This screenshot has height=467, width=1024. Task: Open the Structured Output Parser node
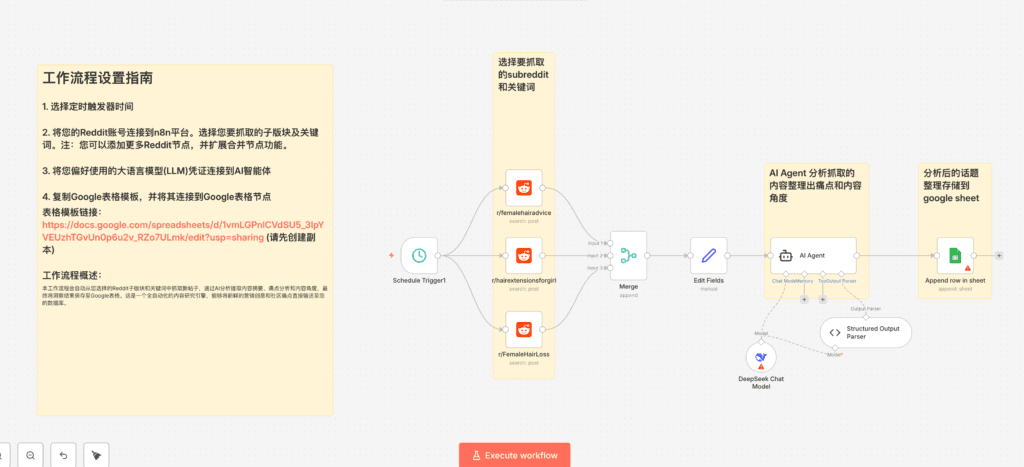[866, 333]
